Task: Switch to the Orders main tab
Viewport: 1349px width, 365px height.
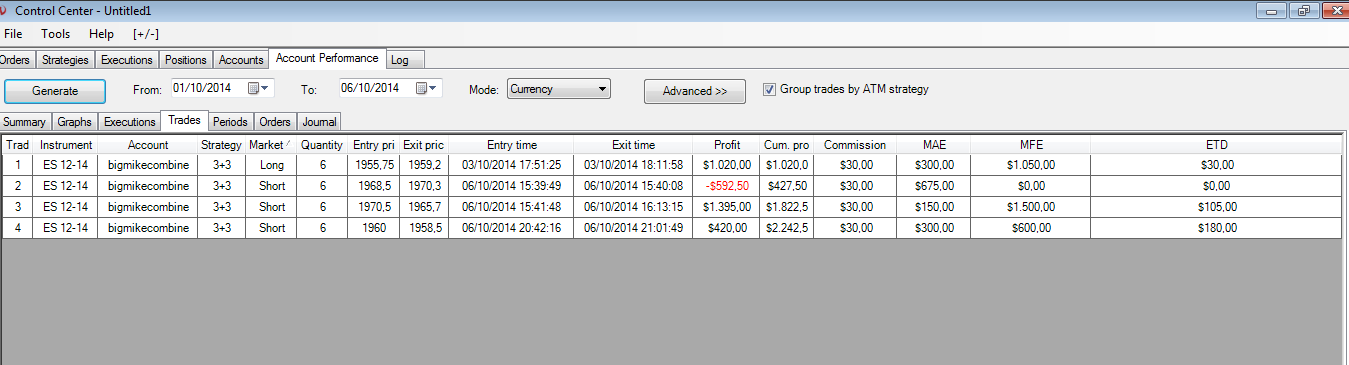Action: coord(16,60)
